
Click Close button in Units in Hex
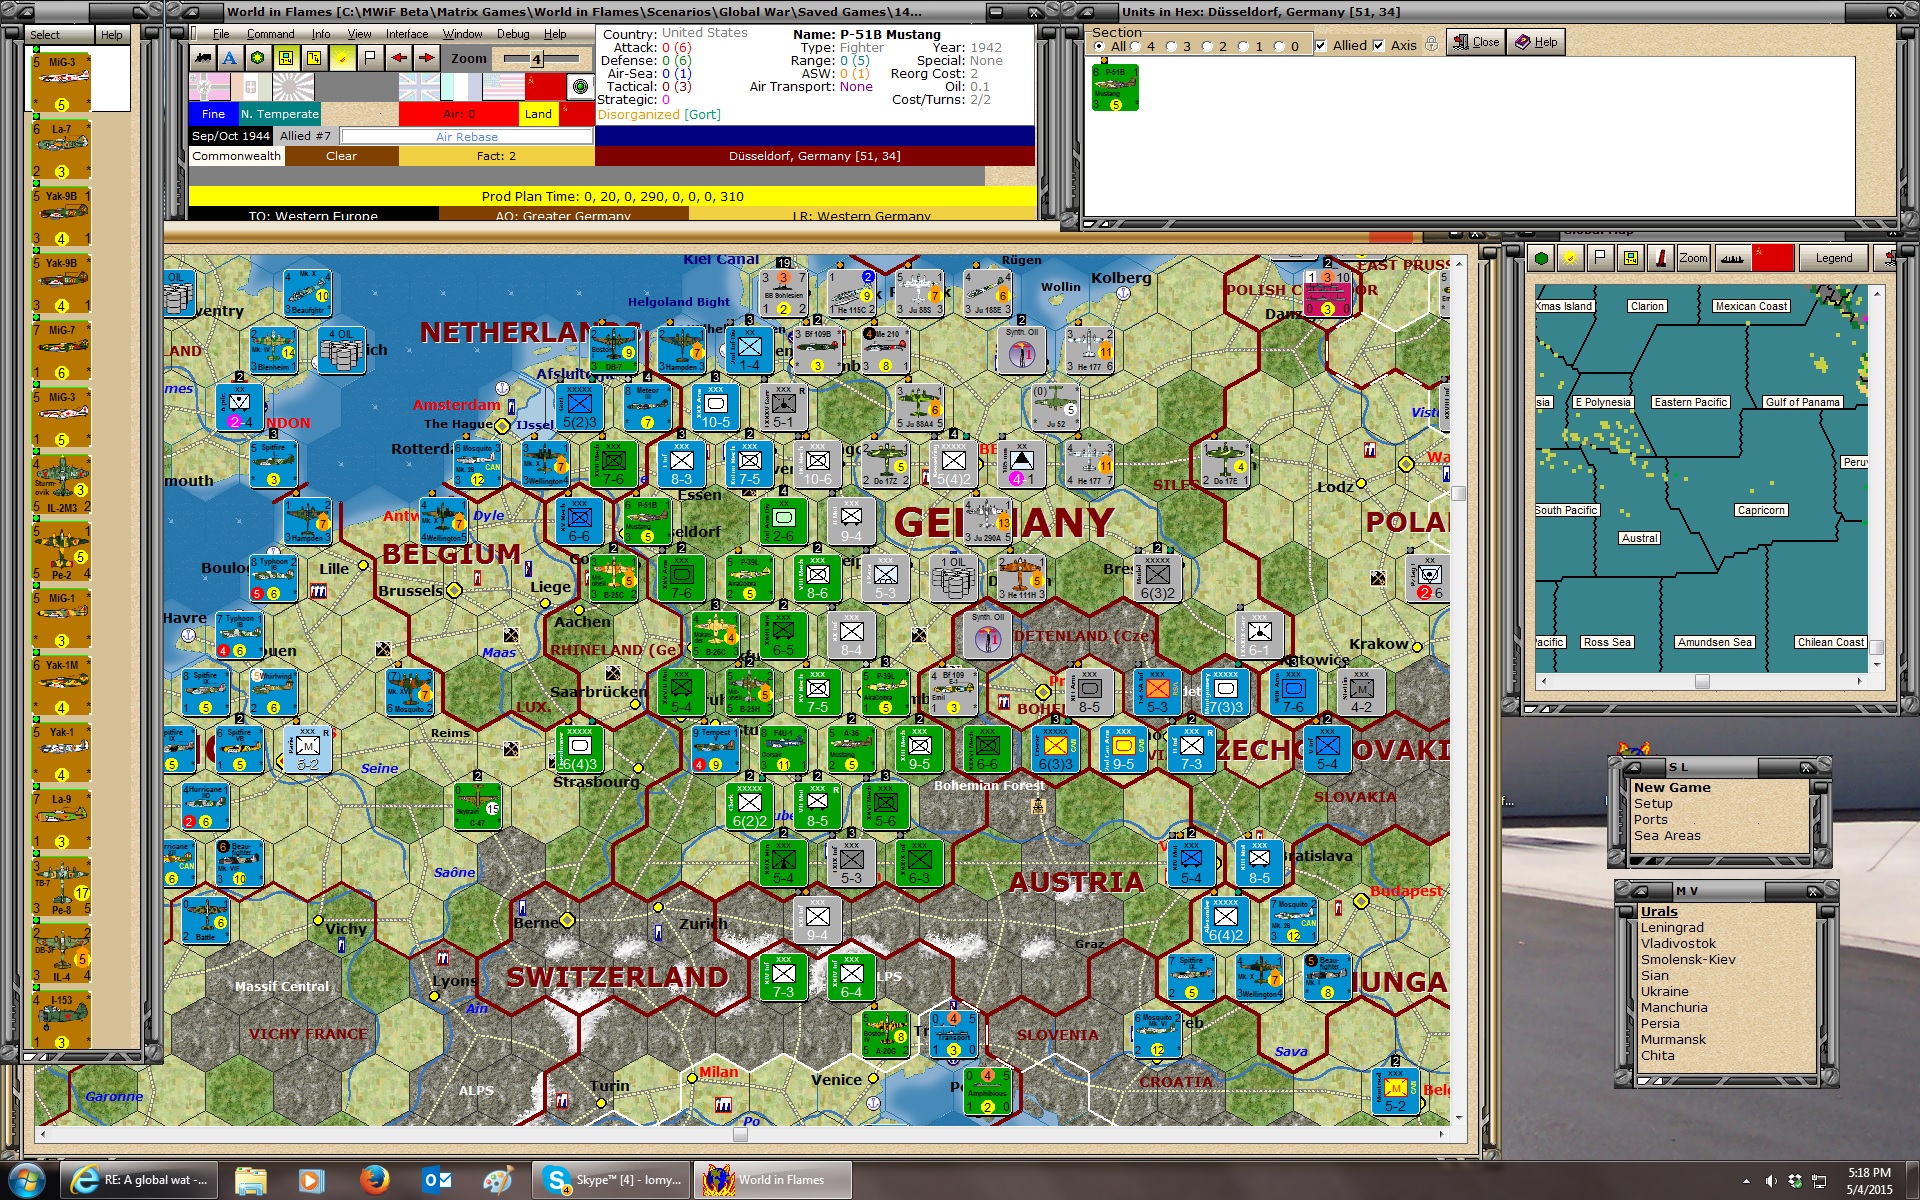(x=1476, y=42)
